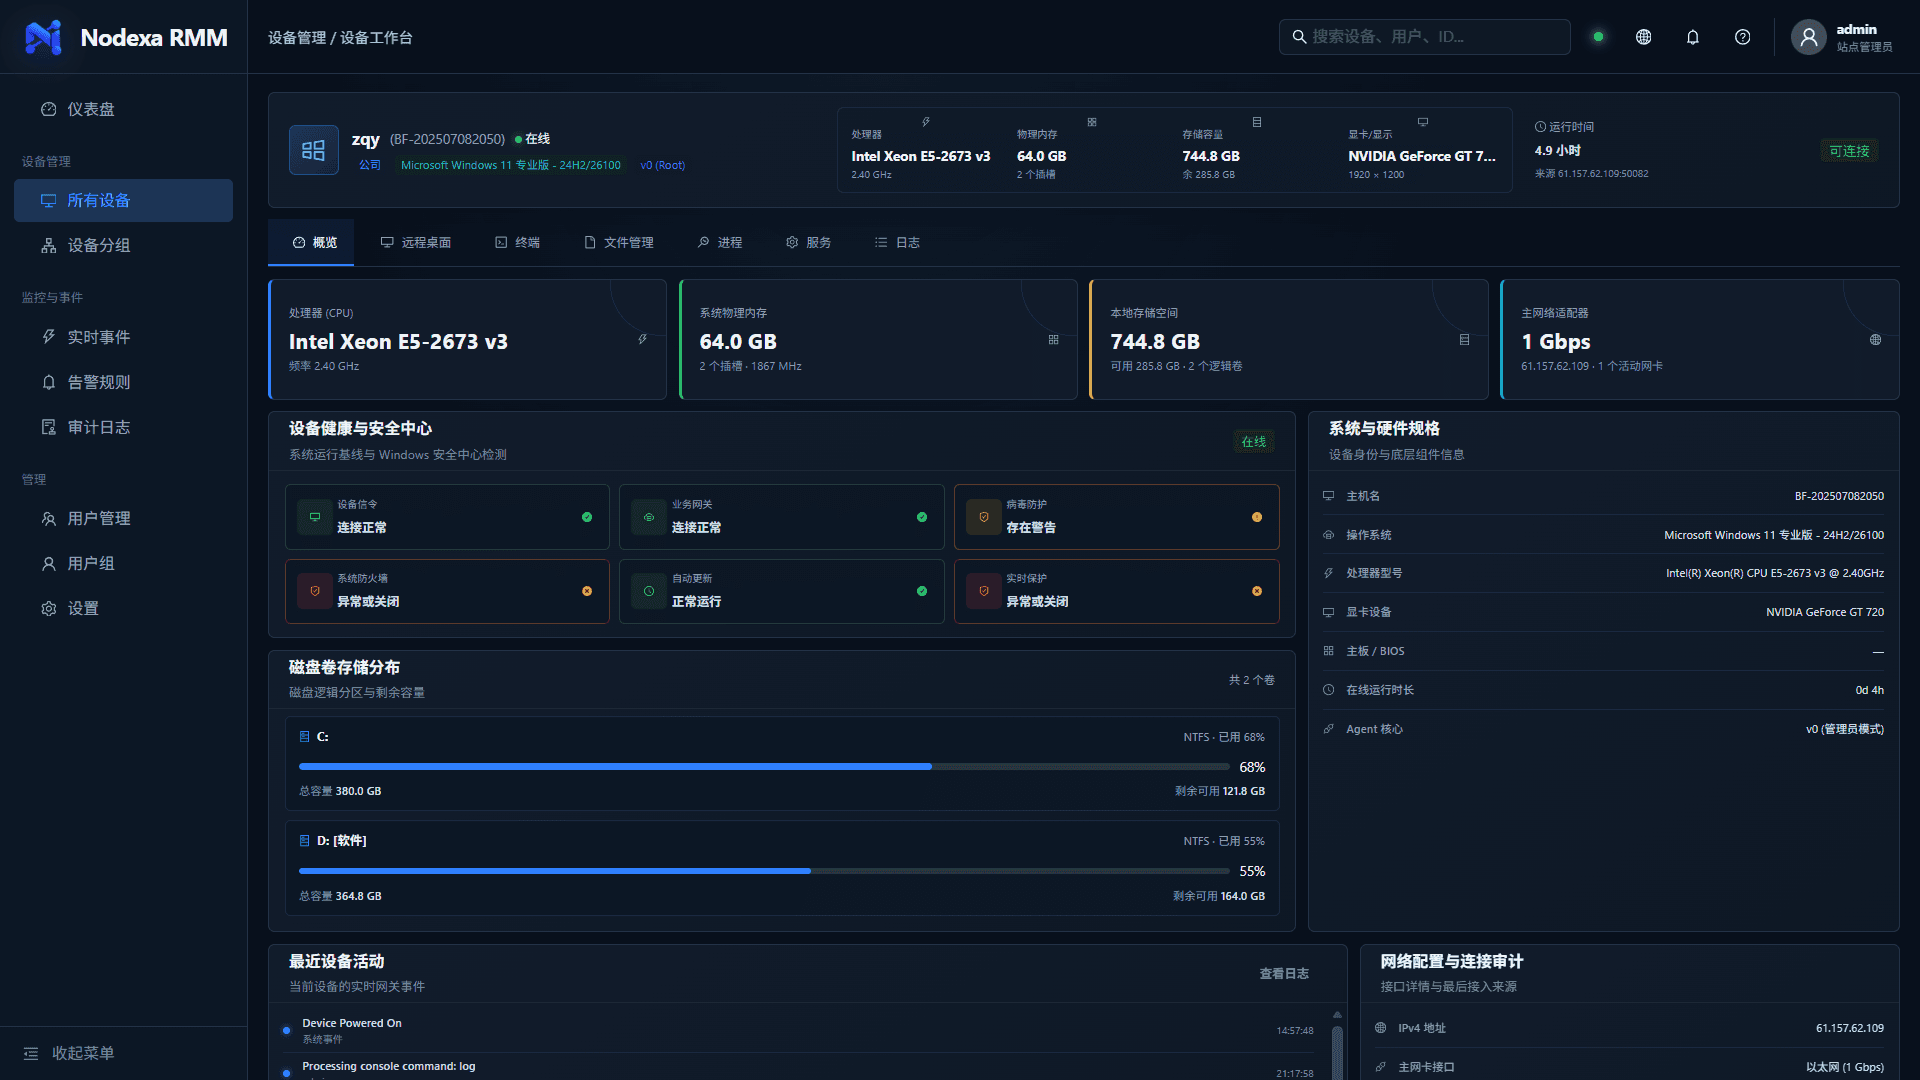Screen dimensions: 1920x1080
Task: Collapse the sidebar with 收起菜单
Action: 69,1053
